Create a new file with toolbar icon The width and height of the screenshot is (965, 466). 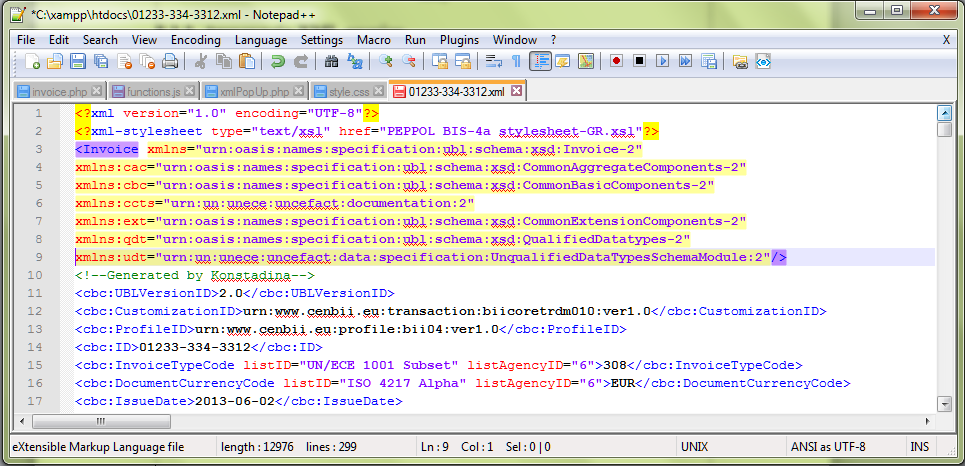tap(32, 62)
